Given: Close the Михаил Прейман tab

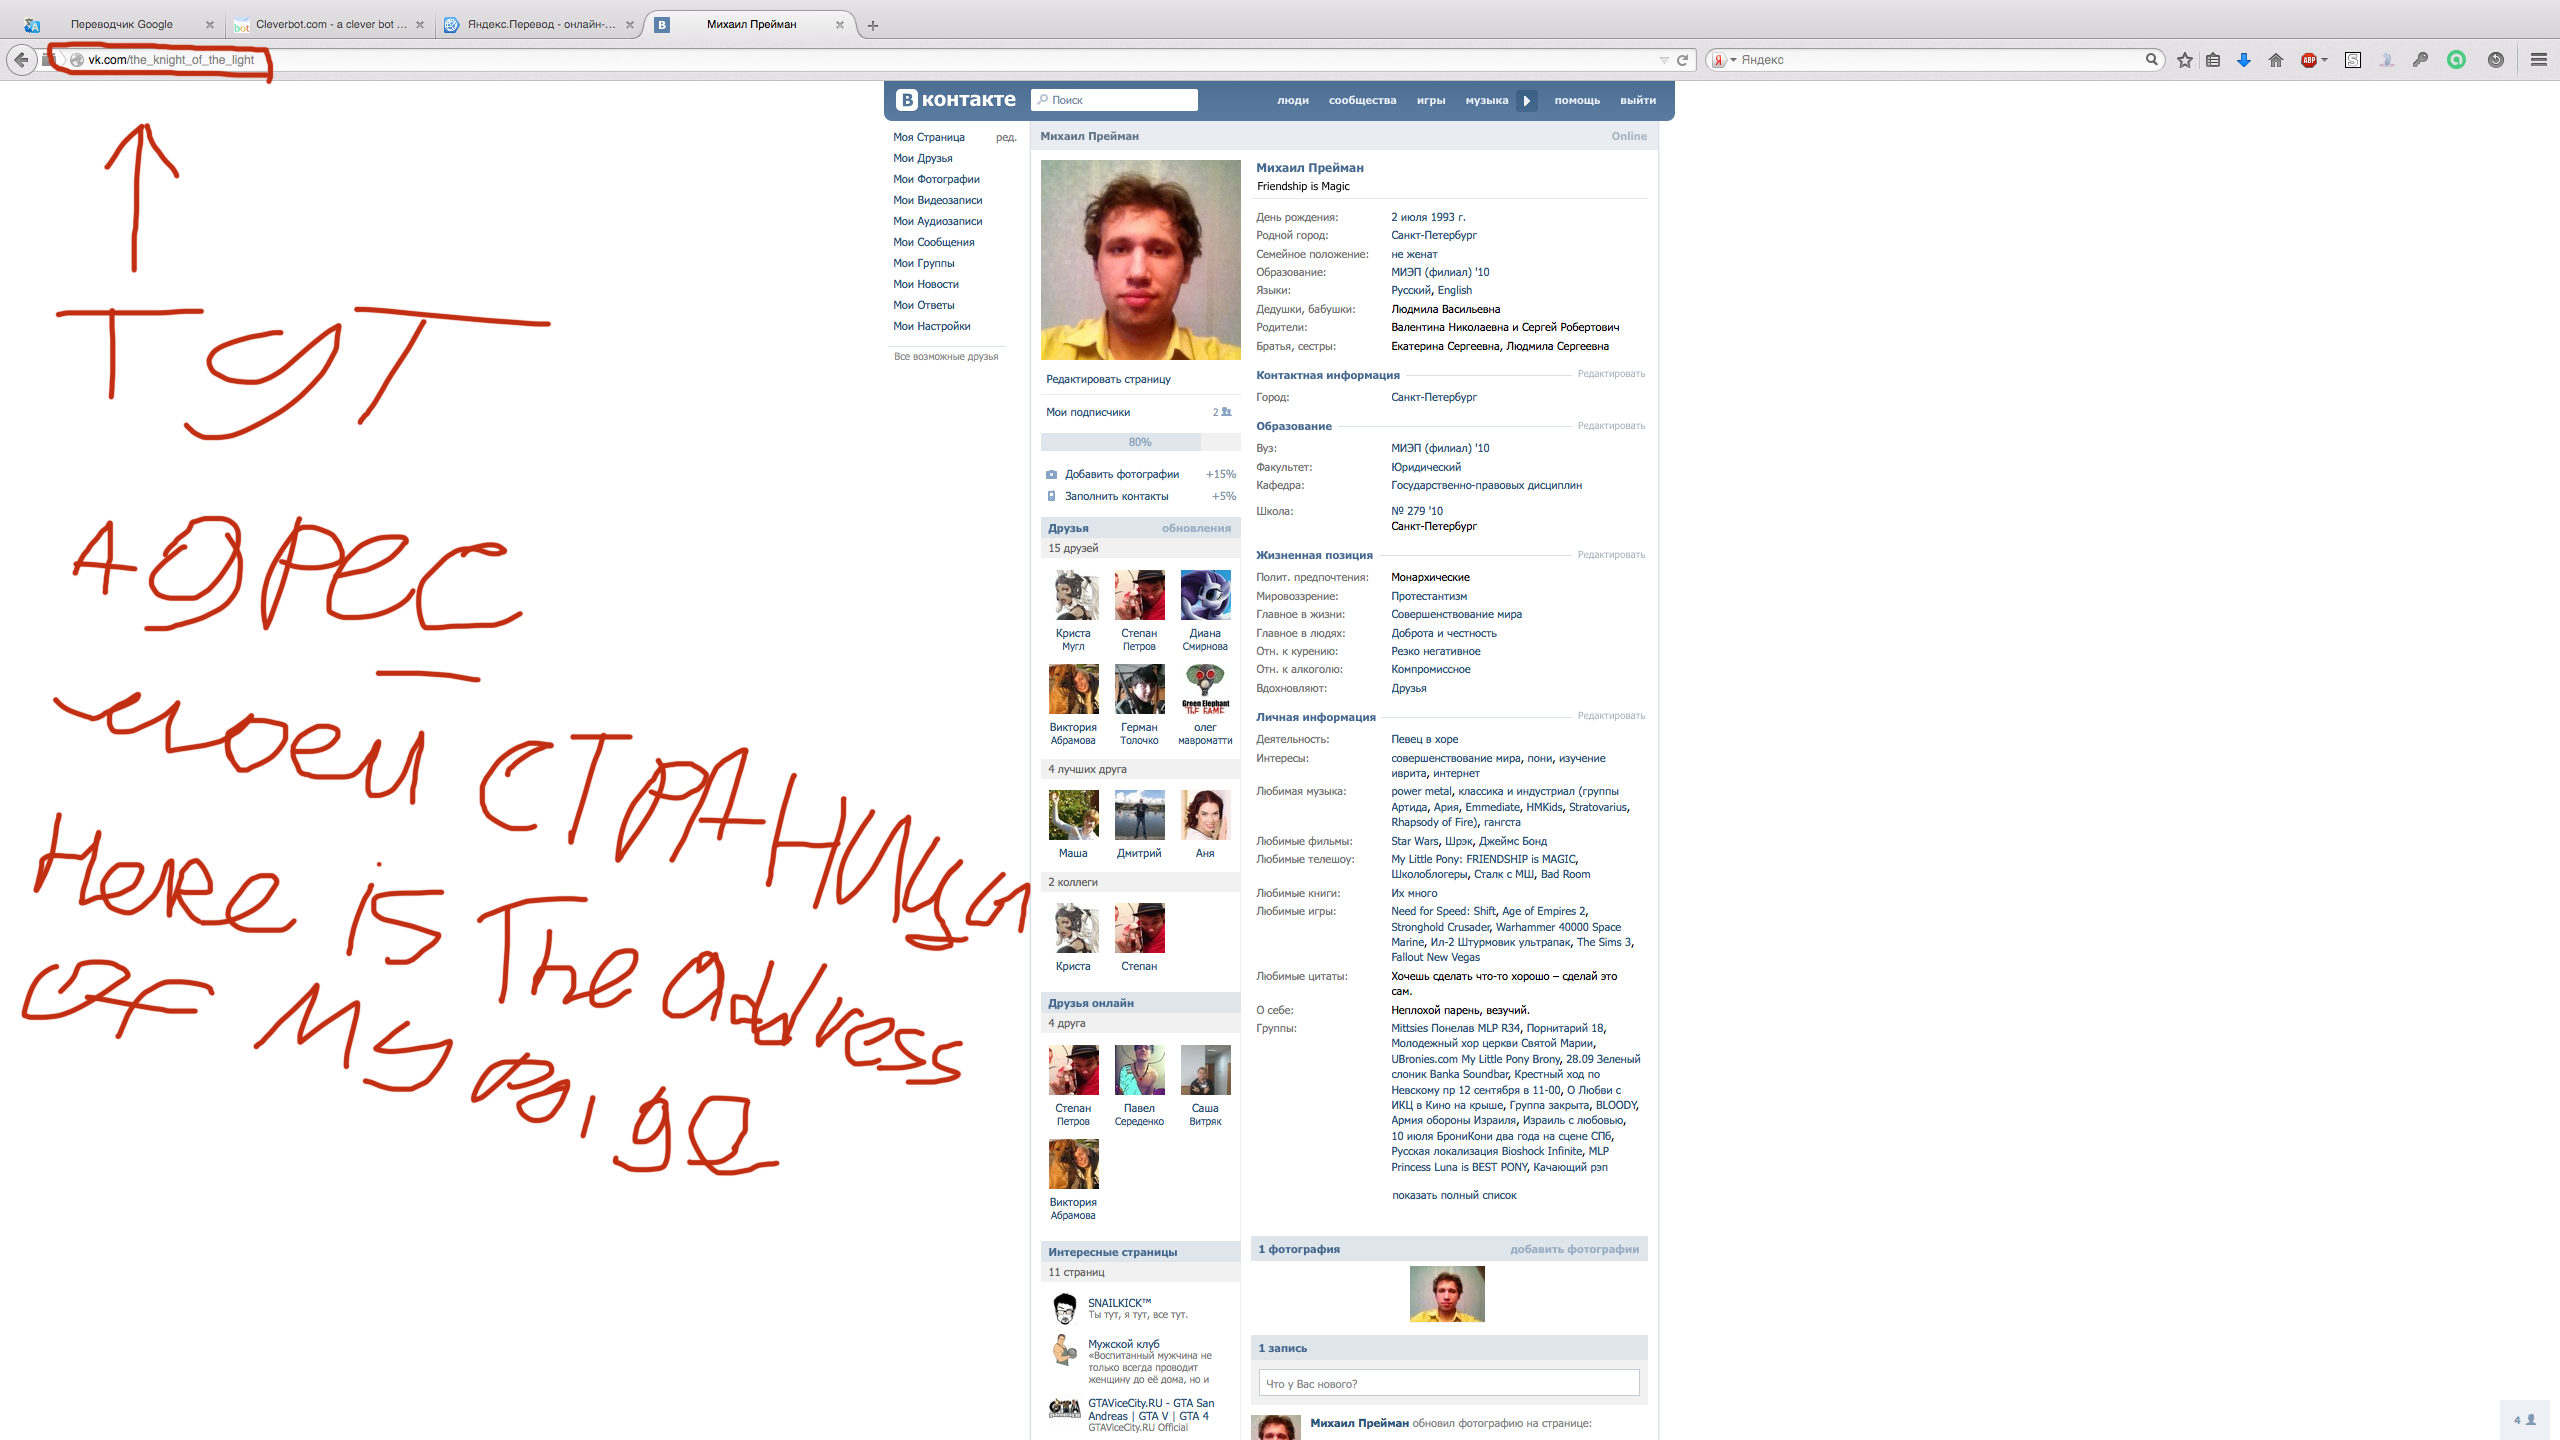Looking at the screenshot, I should (840, 25).
